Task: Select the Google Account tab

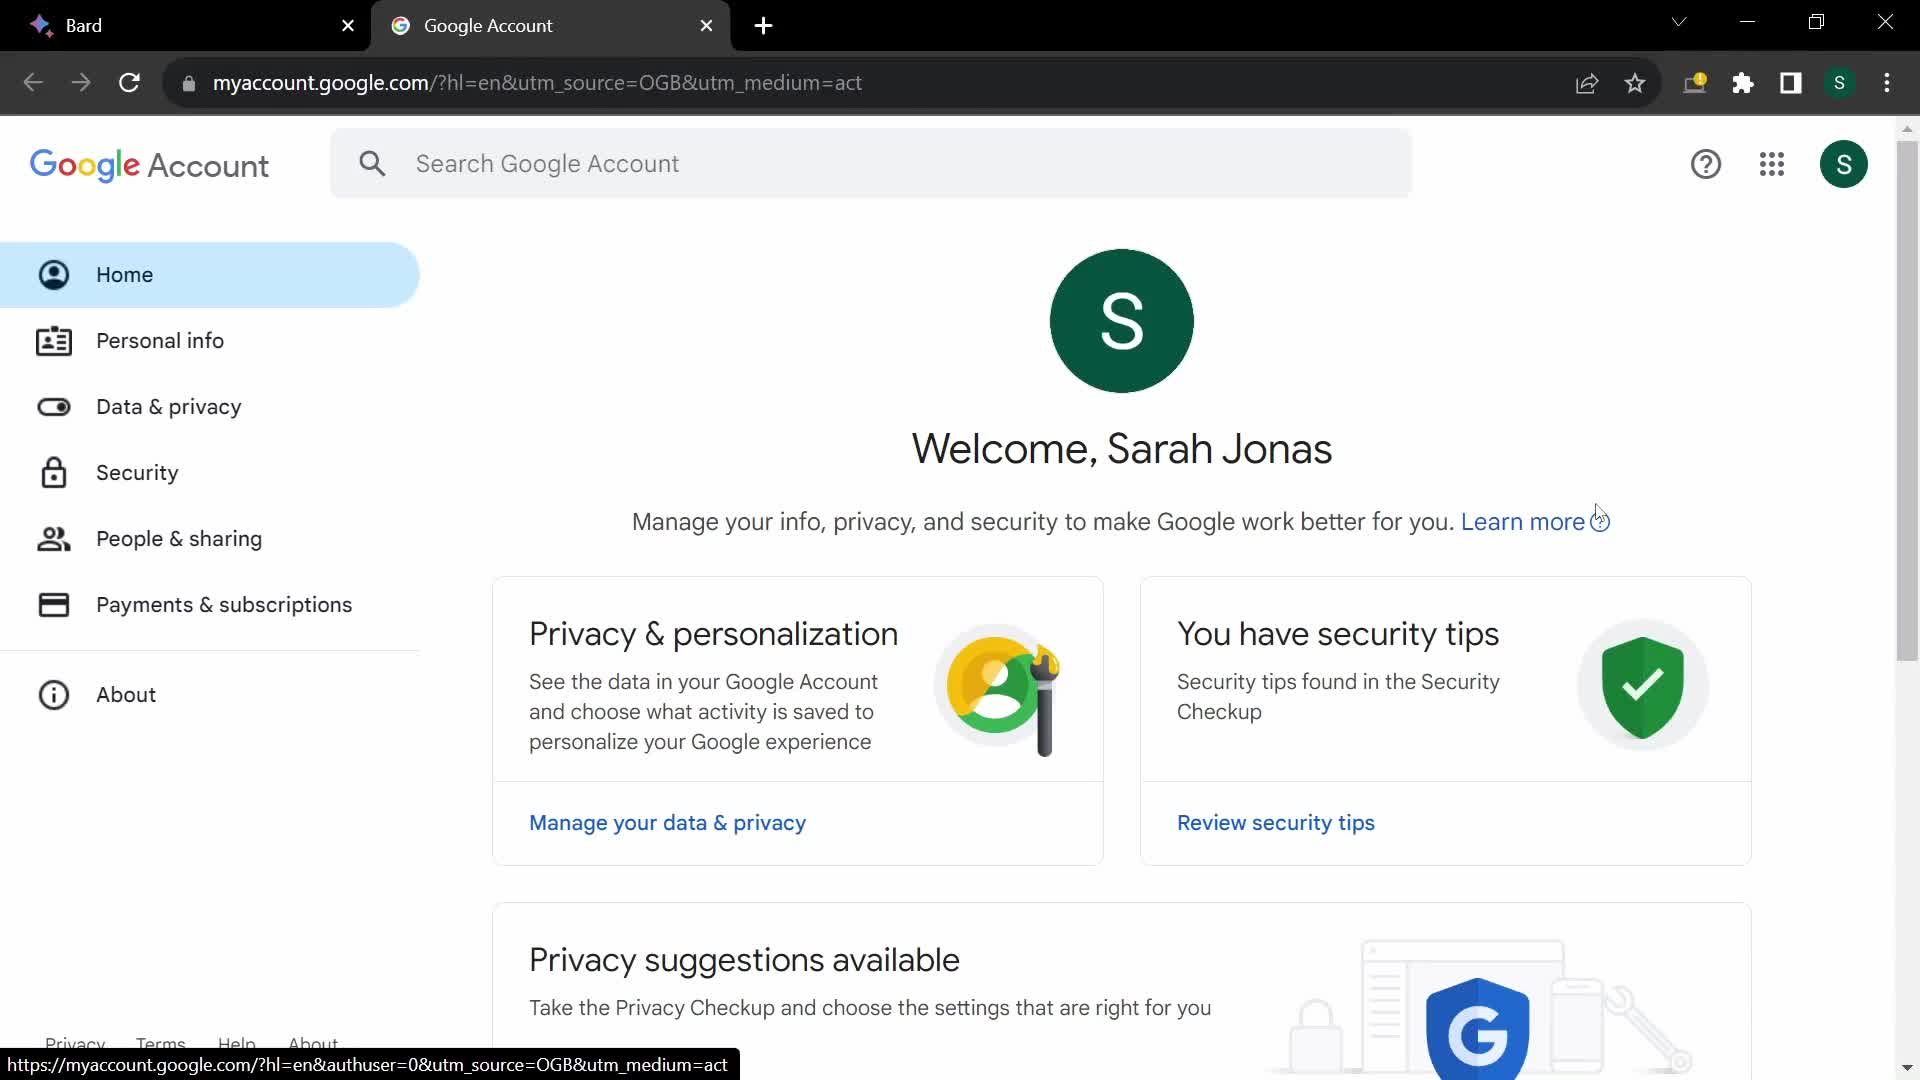Action: pyautogui.click(x=550, y=26)
